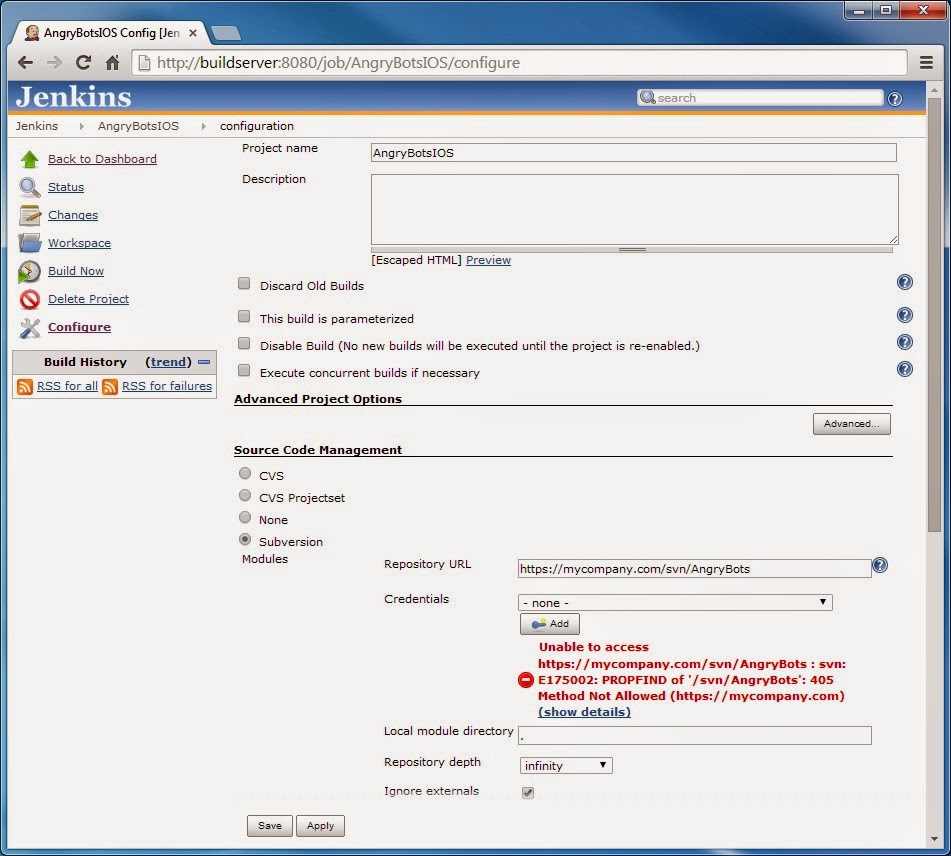This screenshot has height=856, width=951.
Task: Enable Discard Old Builds checkbox
Action: coord(244,283)
